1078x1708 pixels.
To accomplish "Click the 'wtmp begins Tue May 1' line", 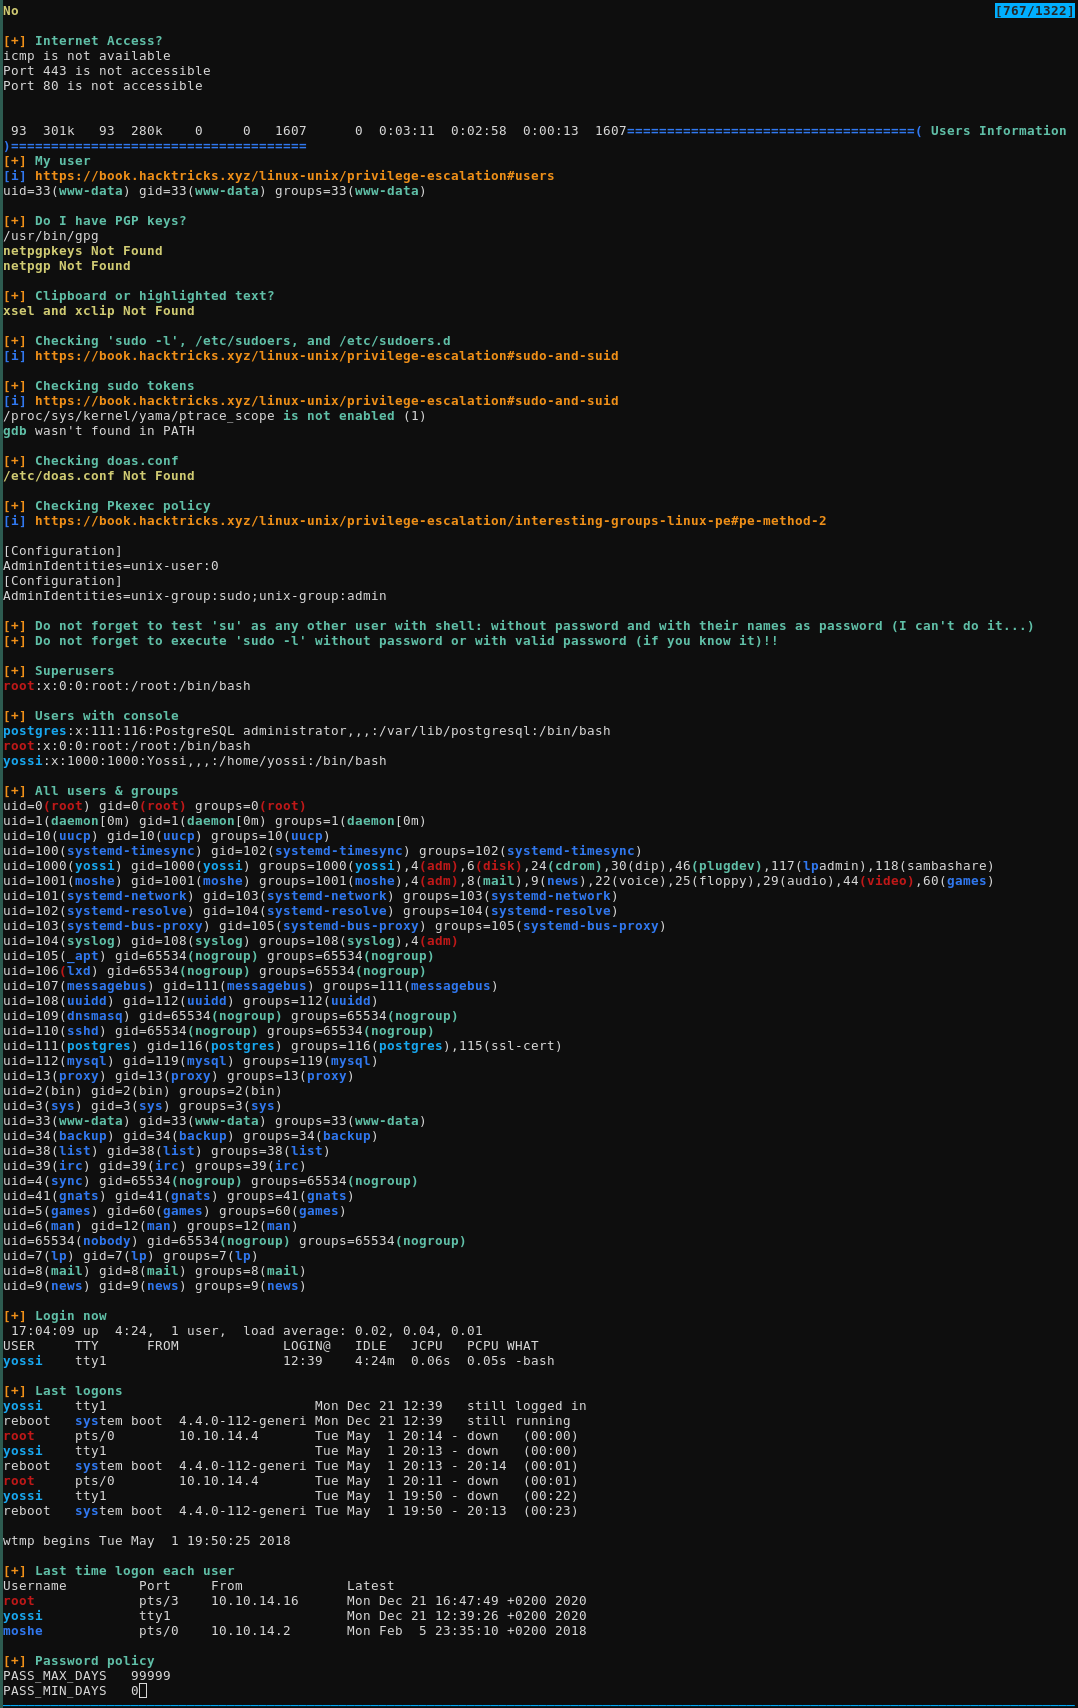I will tap(147, 1541).
